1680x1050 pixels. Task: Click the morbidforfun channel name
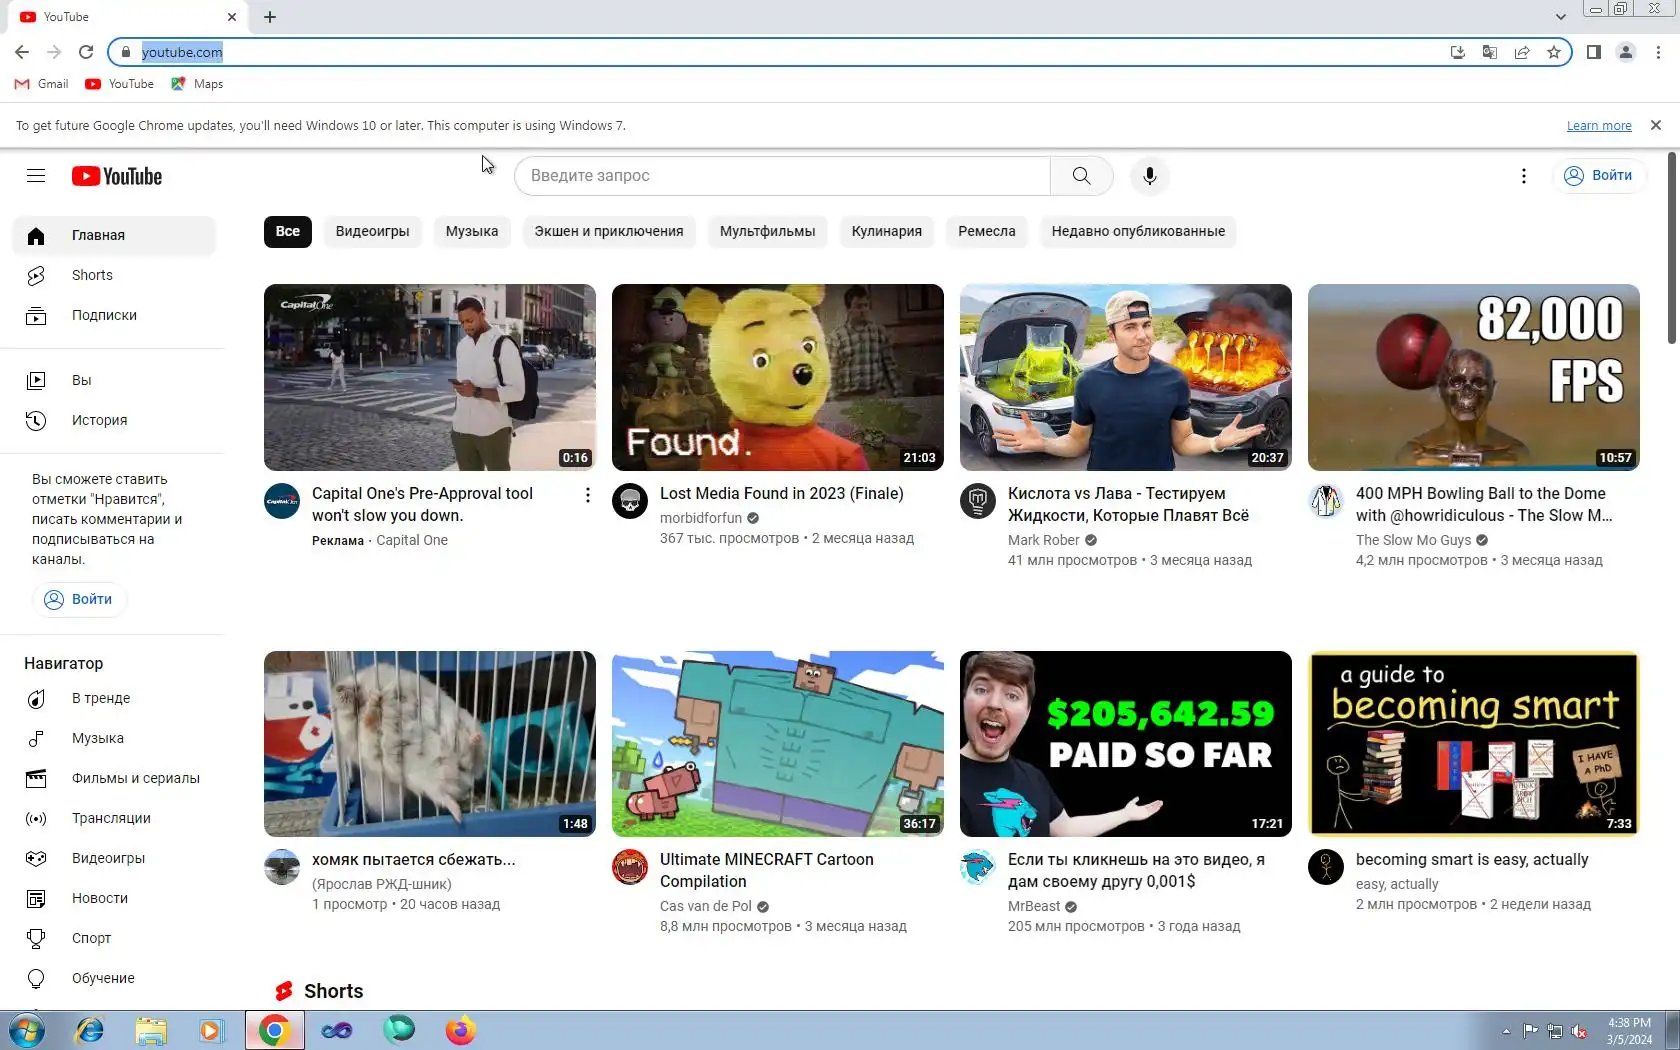[701, 518]
